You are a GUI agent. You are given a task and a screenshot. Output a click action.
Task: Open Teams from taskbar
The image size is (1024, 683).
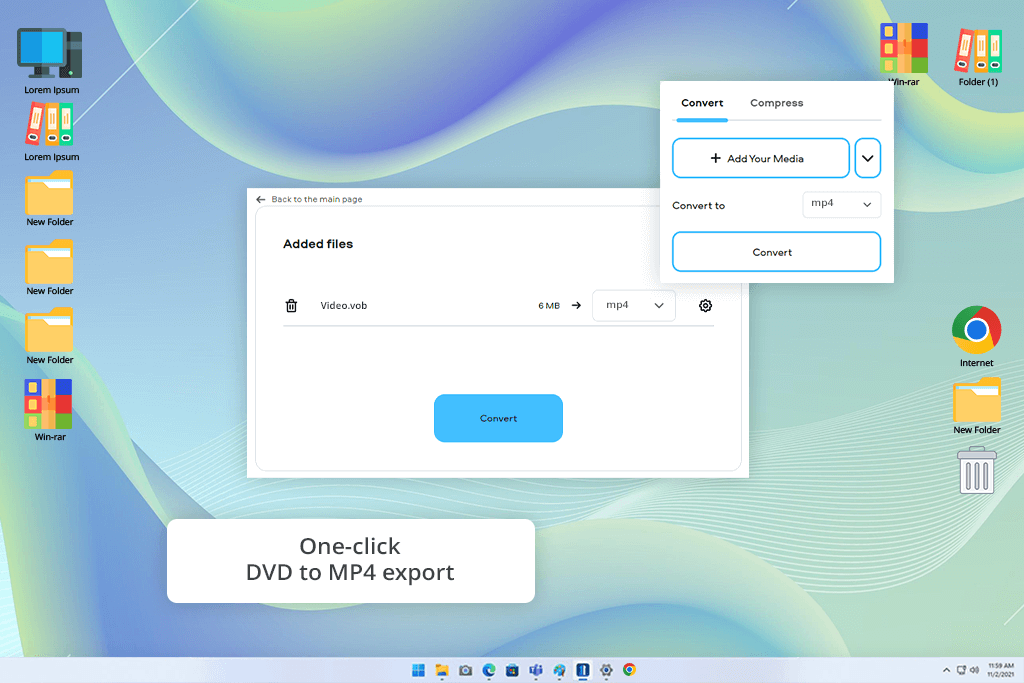(536, 670)
